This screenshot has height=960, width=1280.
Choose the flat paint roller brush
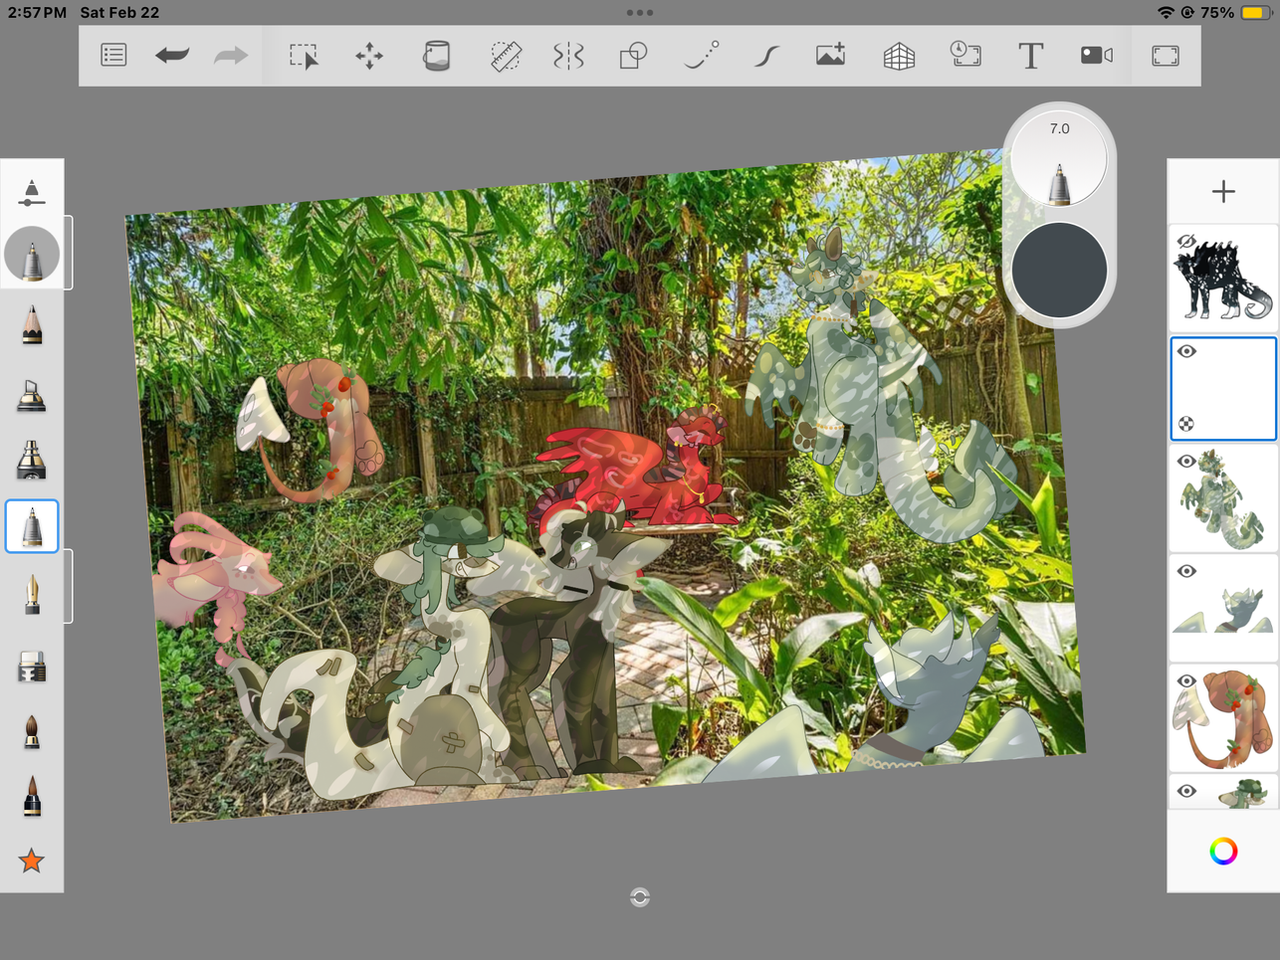click(32, 667)
